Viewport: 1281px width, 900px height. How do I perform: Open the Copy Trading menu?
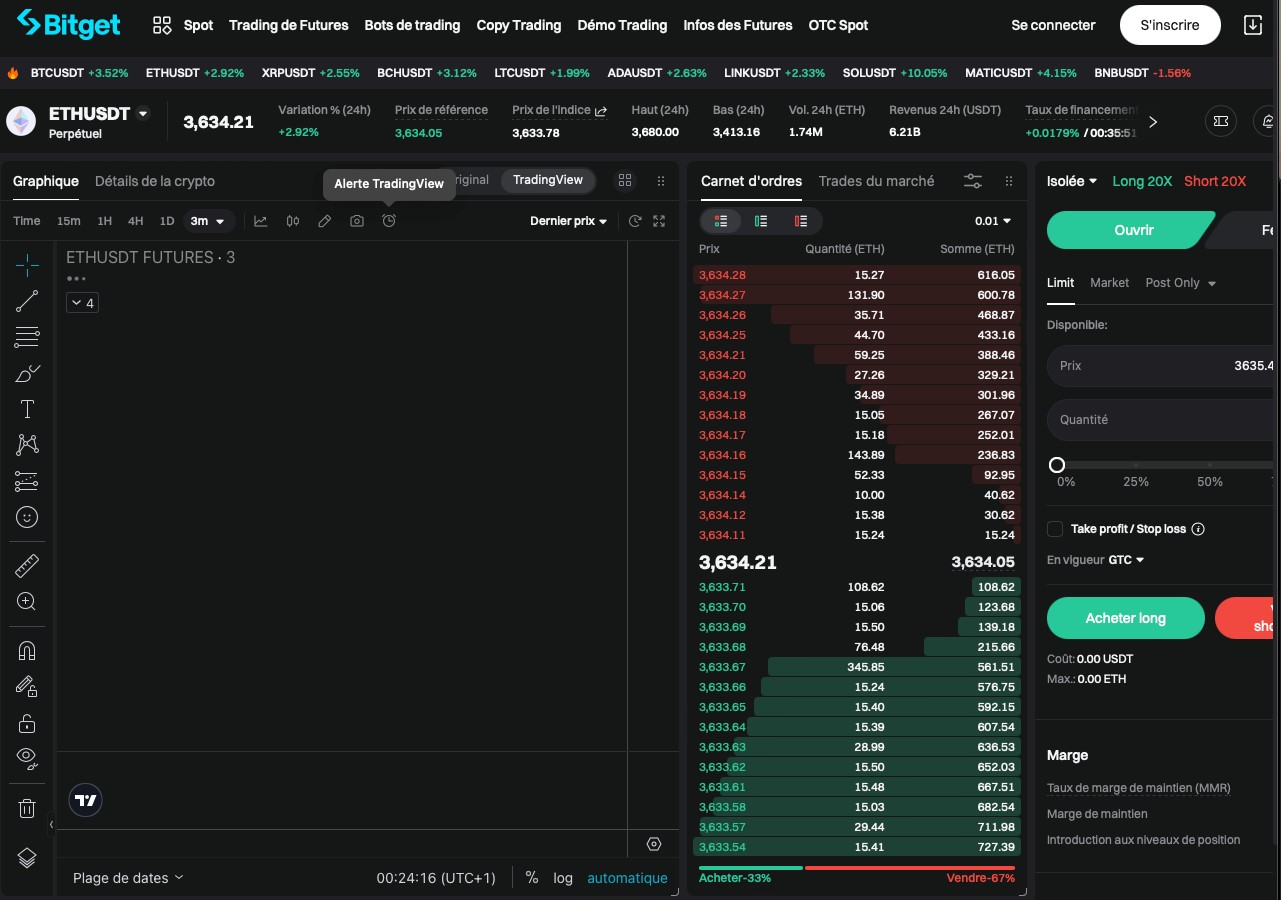(519, 25)
